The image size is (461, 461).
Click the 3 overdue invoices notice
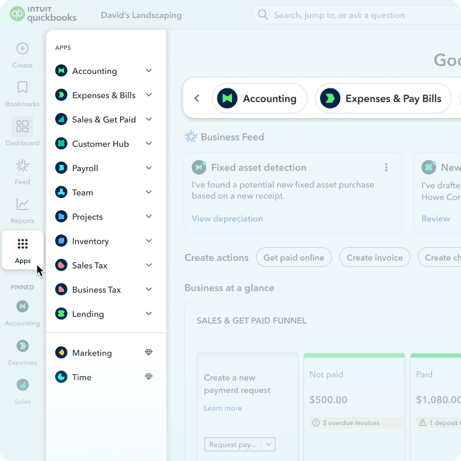(355, 423)
